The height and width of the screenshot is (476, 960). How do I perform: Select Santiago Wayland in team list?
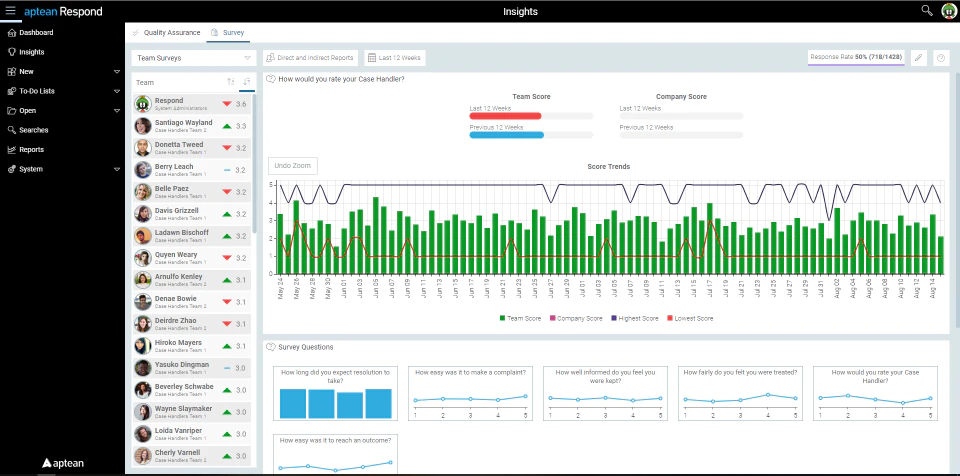point(192,126)
